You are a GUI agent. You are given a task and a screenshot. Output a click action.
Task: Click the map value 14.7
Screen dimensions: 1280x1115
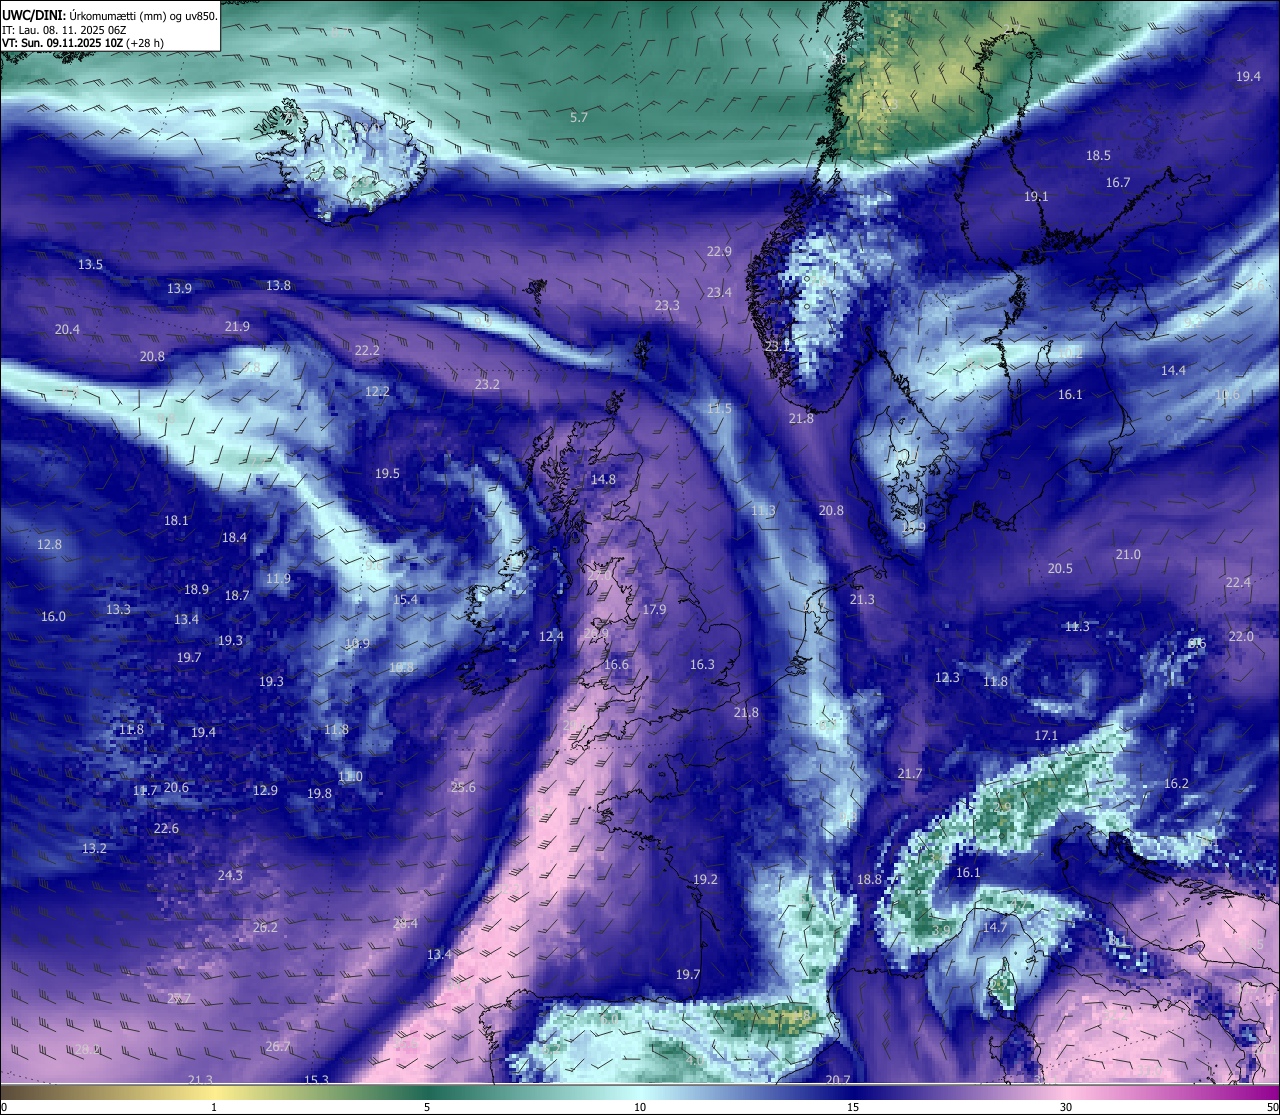click(995, 928)
